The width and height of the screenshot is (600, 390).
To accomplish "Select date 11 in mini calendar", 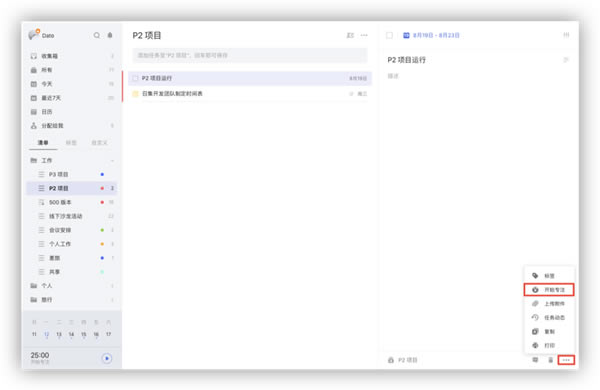I will 34,334.
